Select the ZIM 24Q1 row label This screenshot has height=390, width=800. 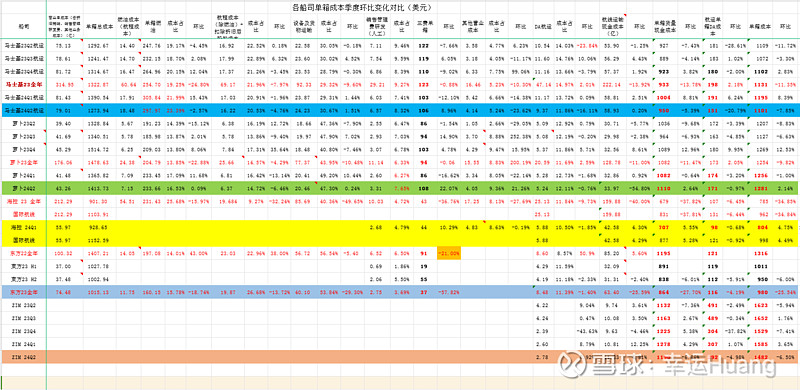click(x=23, y=344)
